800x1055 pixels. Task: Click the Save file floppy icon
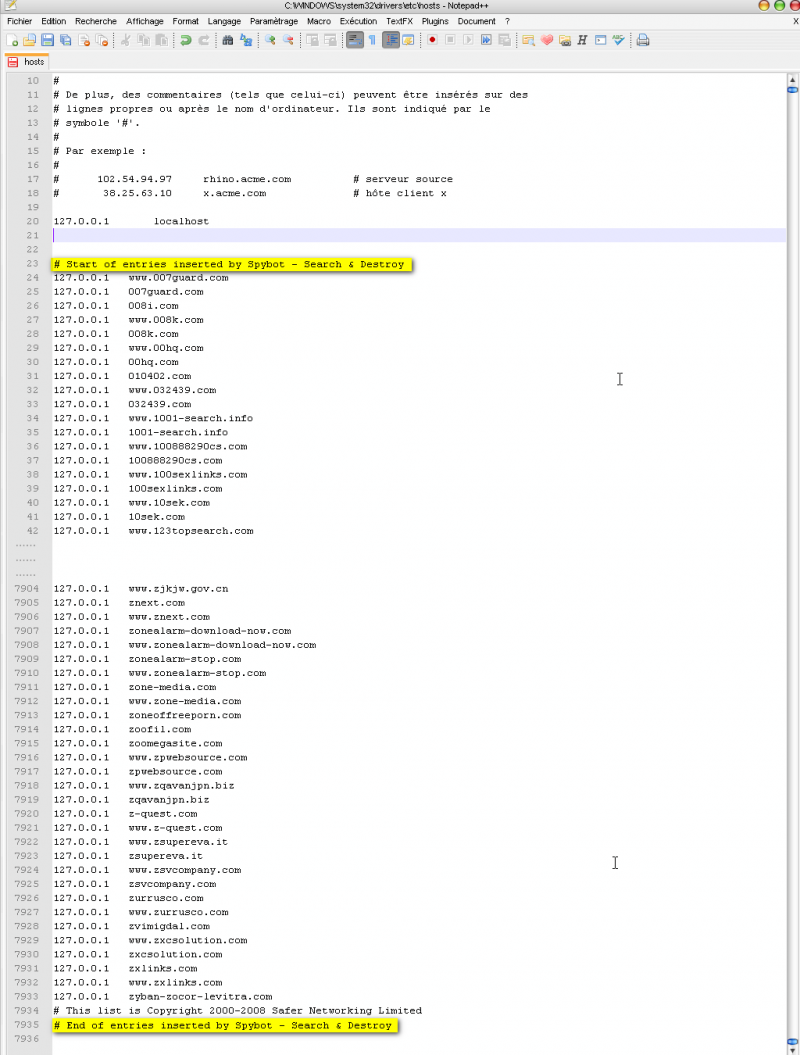pos(47,40)
